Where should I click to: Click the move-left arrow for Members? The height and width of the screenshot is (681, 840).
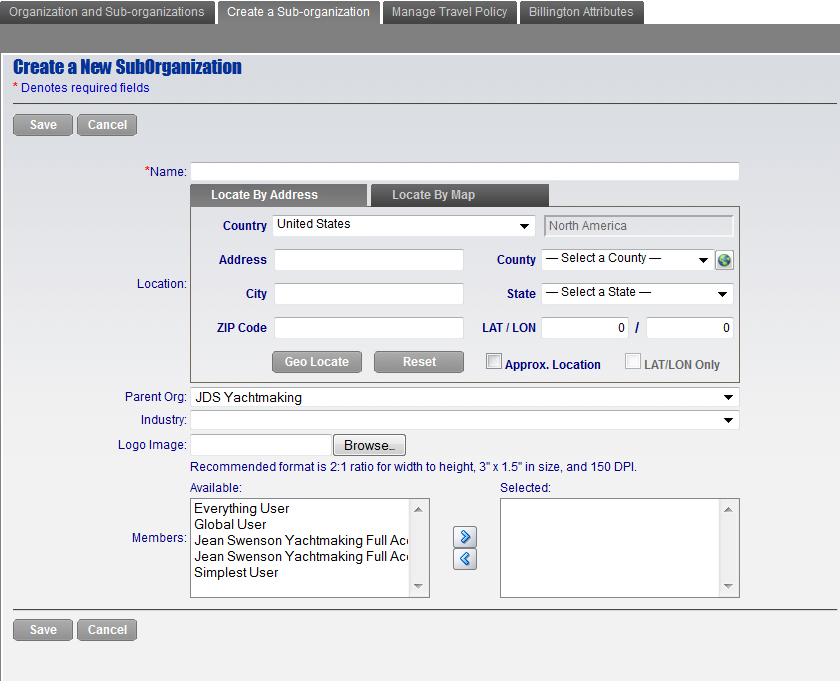(x=465, y=559)
